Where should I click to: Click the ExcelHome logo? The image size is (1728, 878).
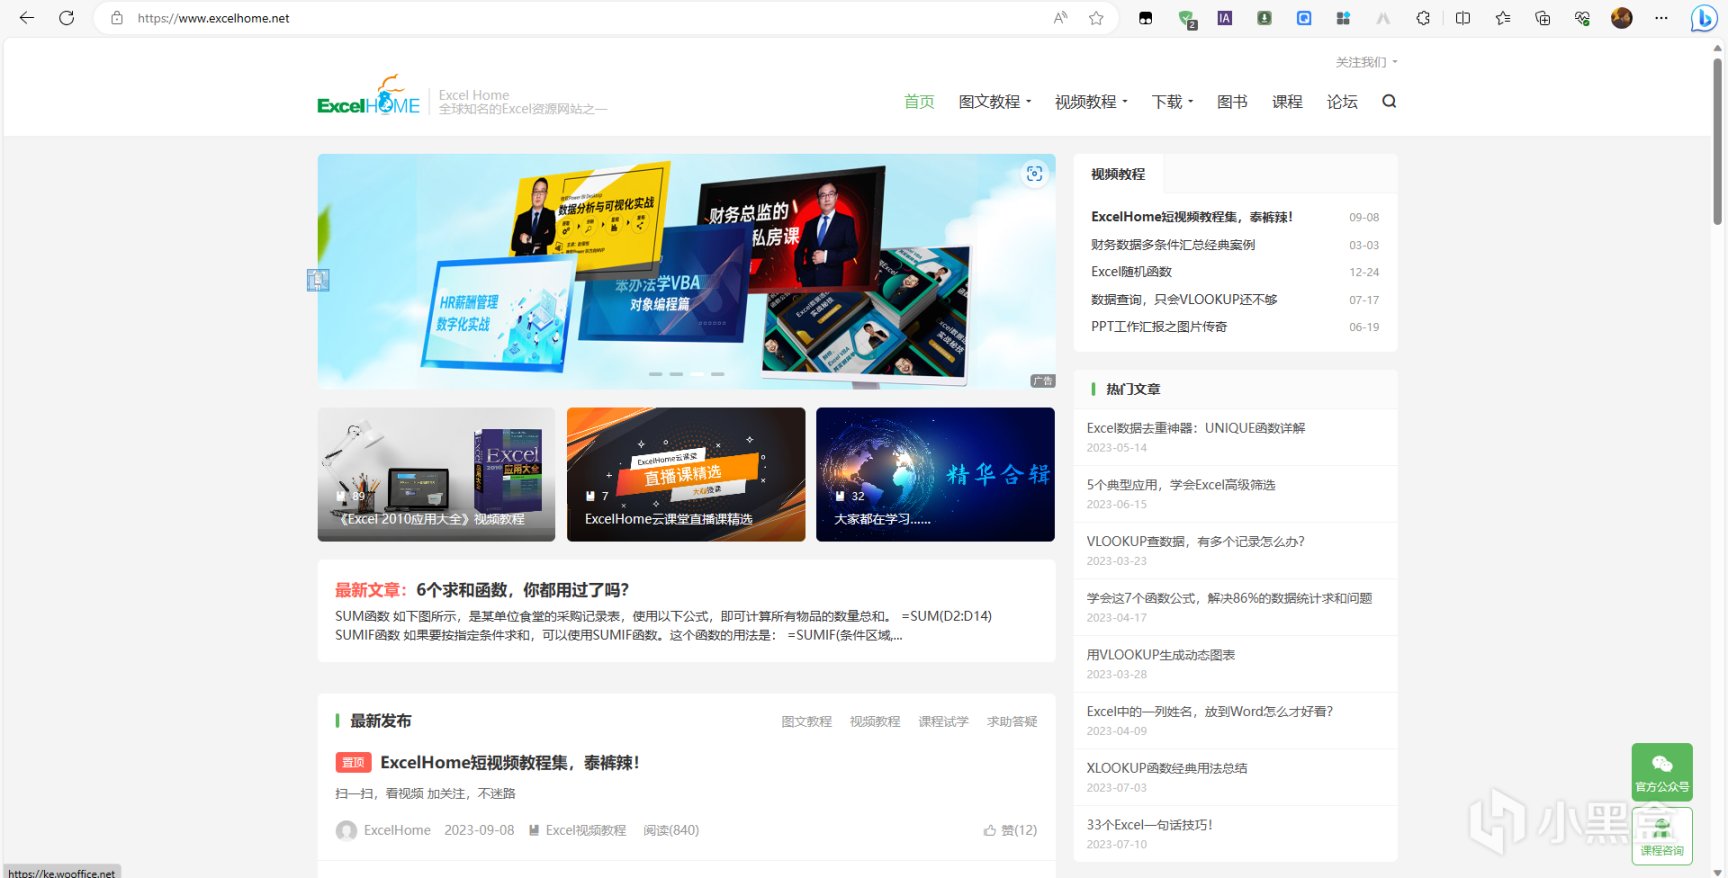(x=368, y=97)
